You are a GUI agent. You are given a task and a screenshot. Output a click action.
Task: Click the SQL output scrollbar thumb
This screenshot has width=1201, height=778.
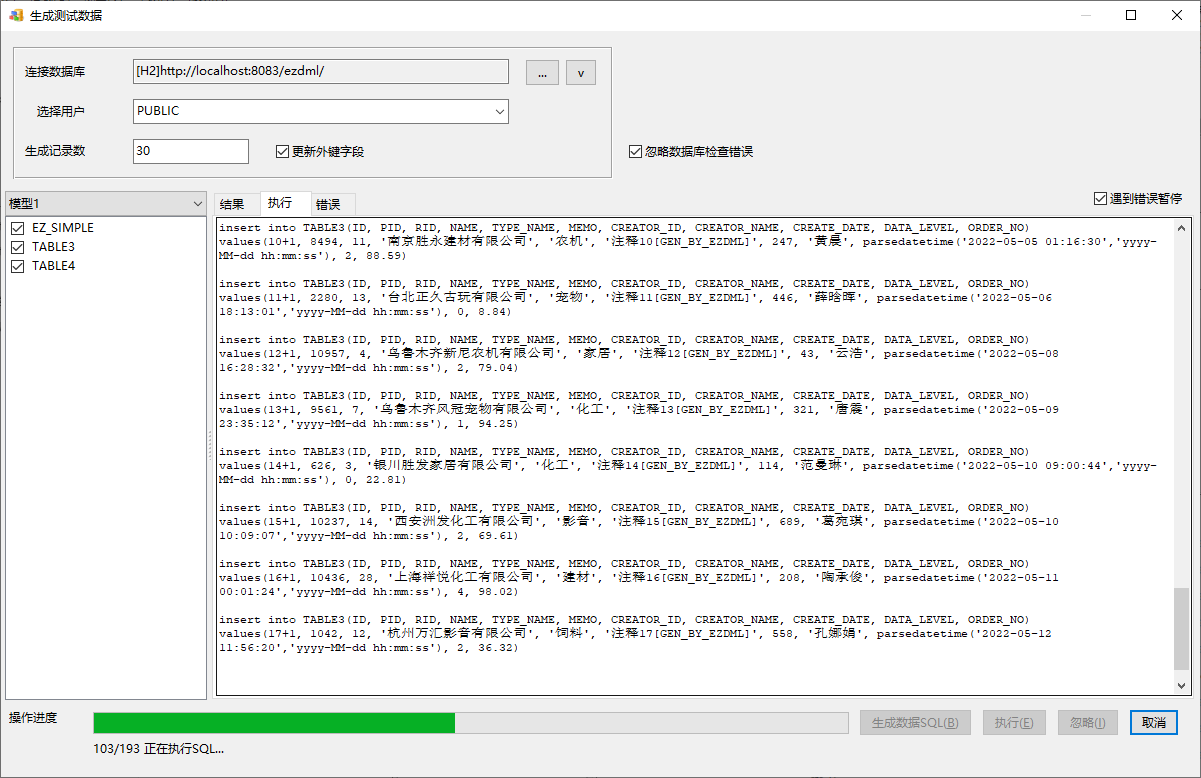(1182, 628)
